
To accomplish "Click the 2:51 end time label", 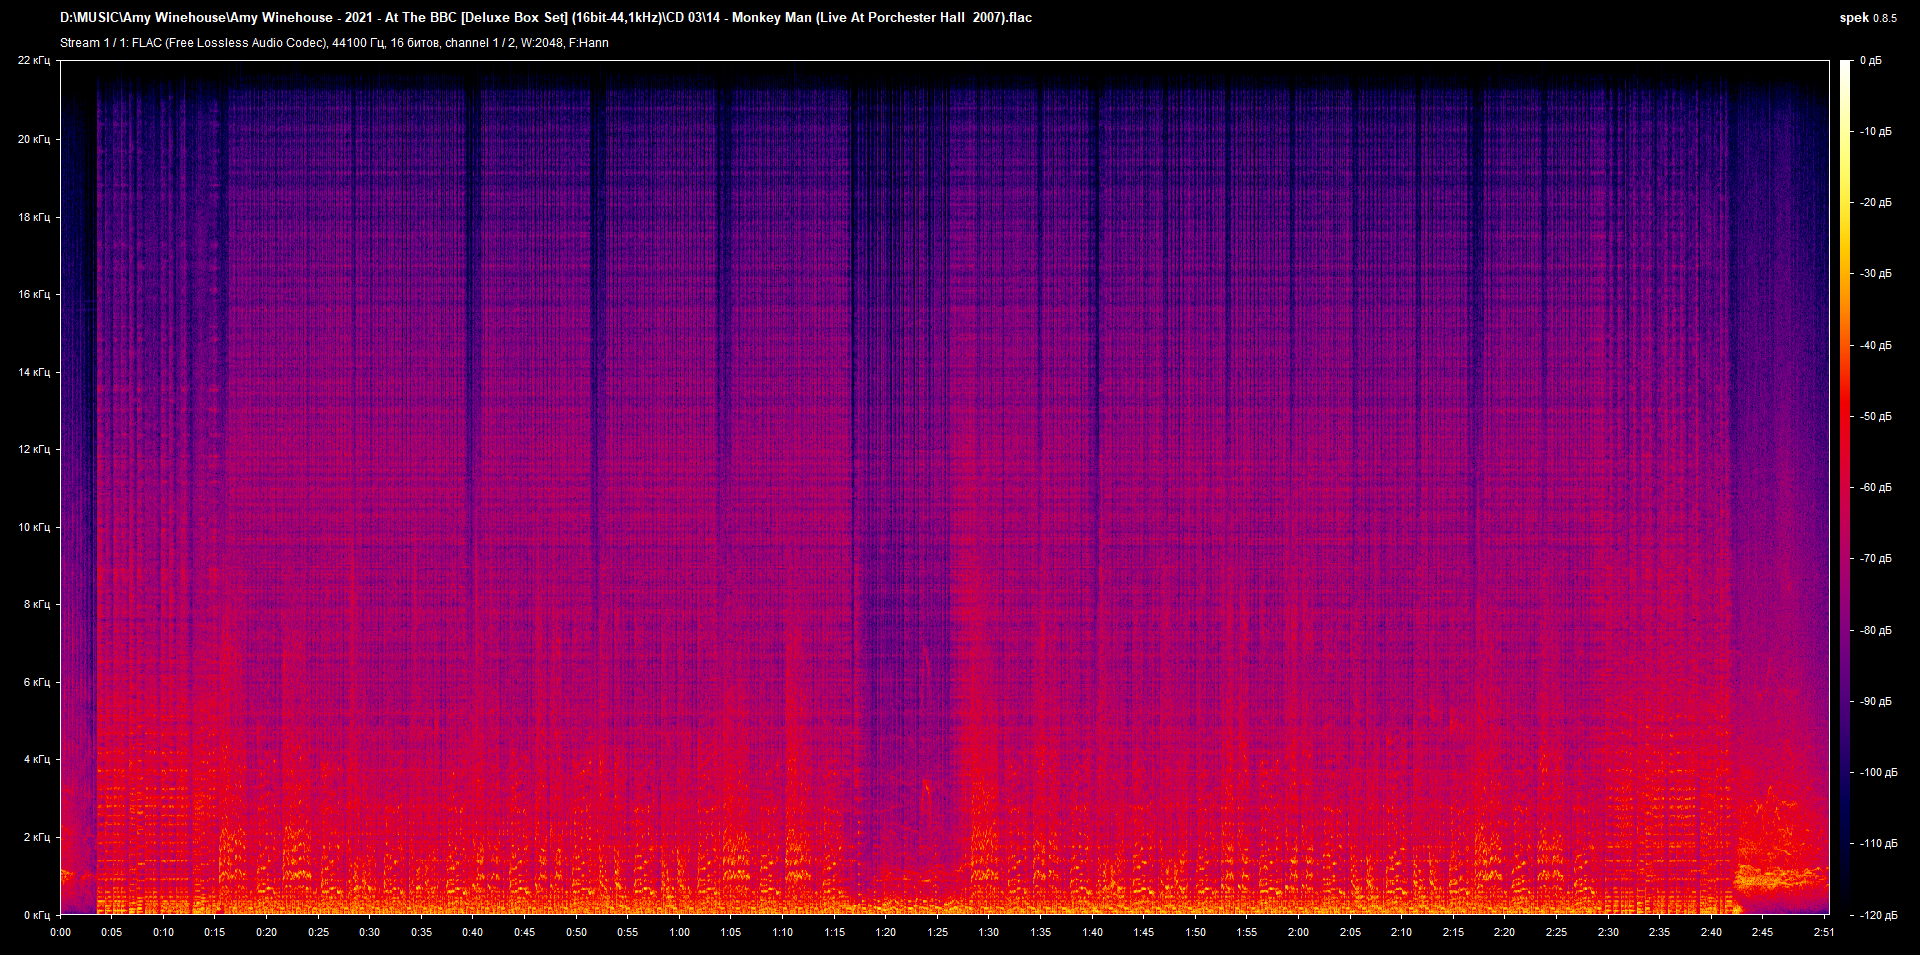I will 1824,932.
